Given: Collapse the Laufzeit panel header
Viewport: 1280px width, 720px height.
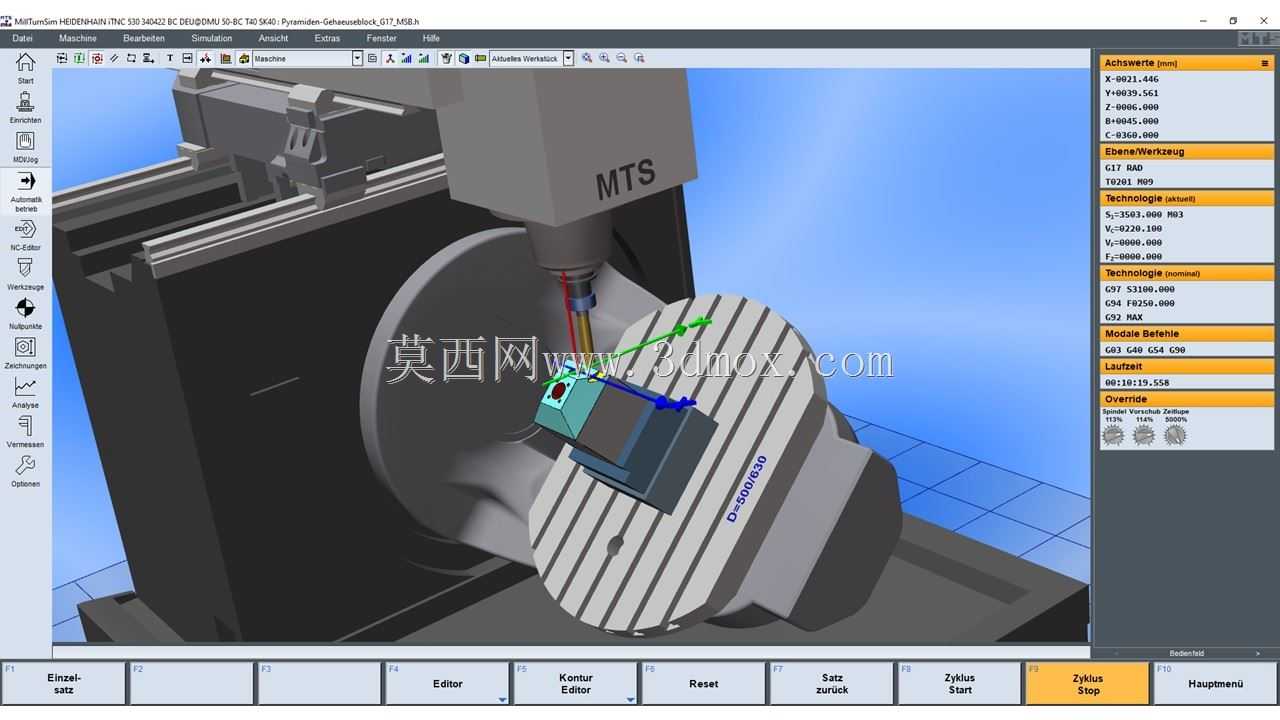Looking at the screenshot, I should pos(1187,367).
